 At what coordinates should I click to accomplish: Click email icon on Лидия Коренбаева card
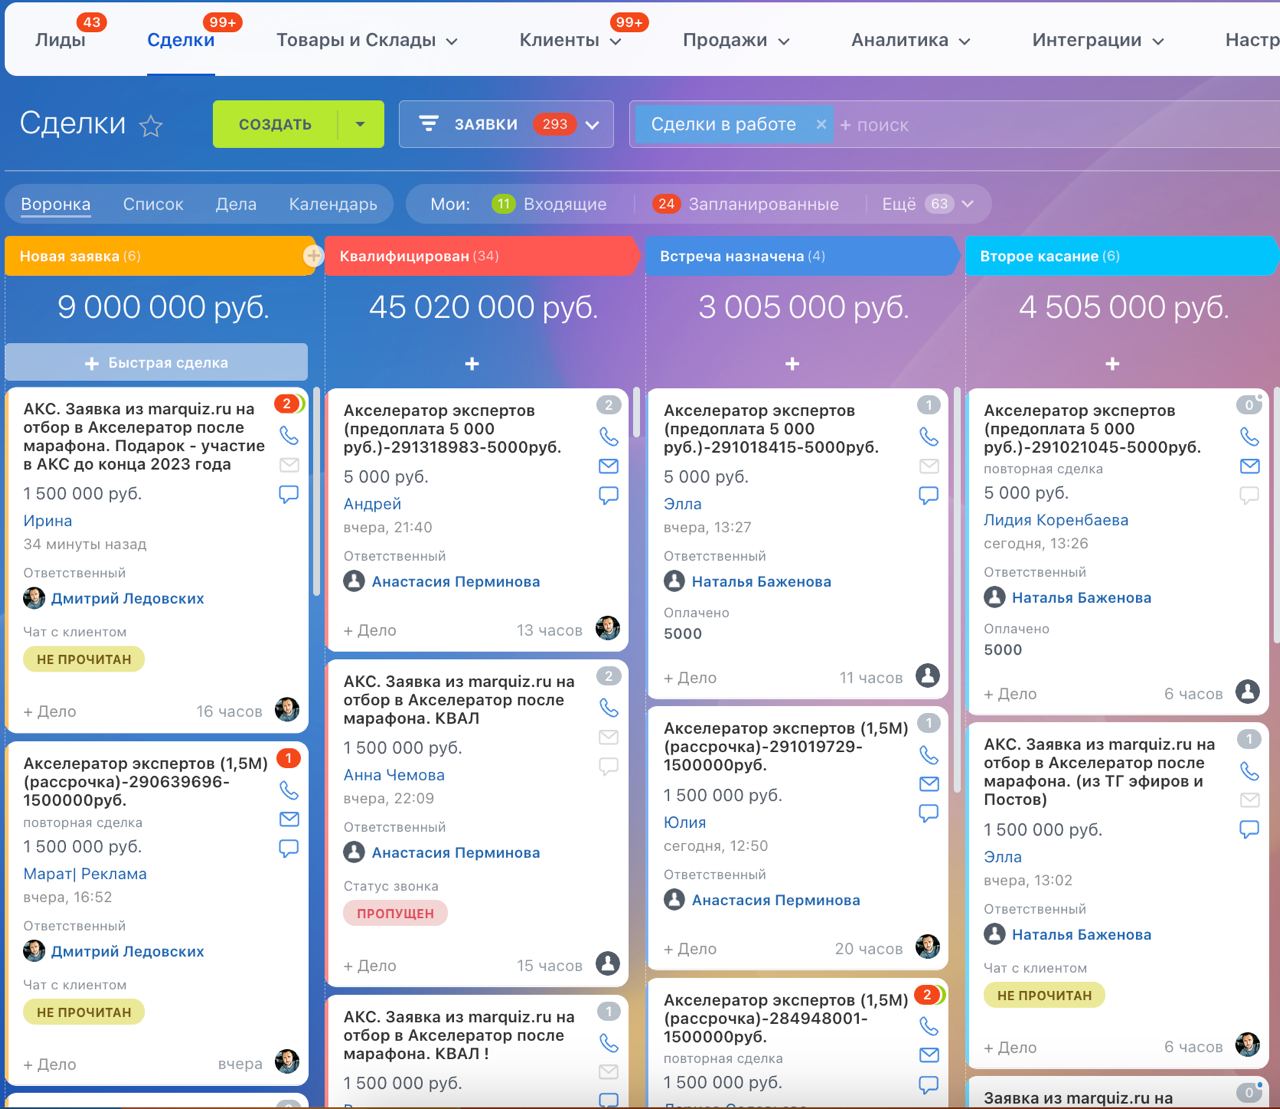[x=1249, y=466]
